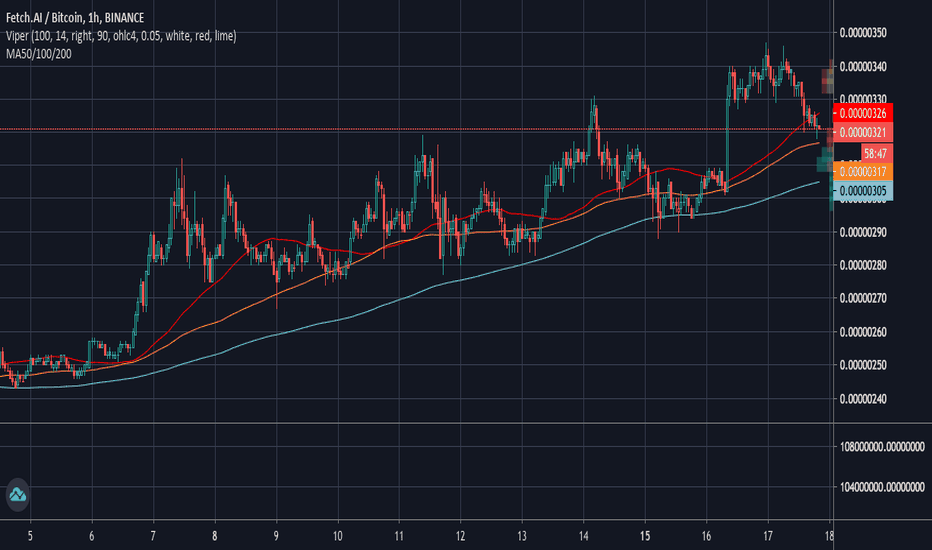Click the 0.00000240 price axis value

[x=863, y=399]
